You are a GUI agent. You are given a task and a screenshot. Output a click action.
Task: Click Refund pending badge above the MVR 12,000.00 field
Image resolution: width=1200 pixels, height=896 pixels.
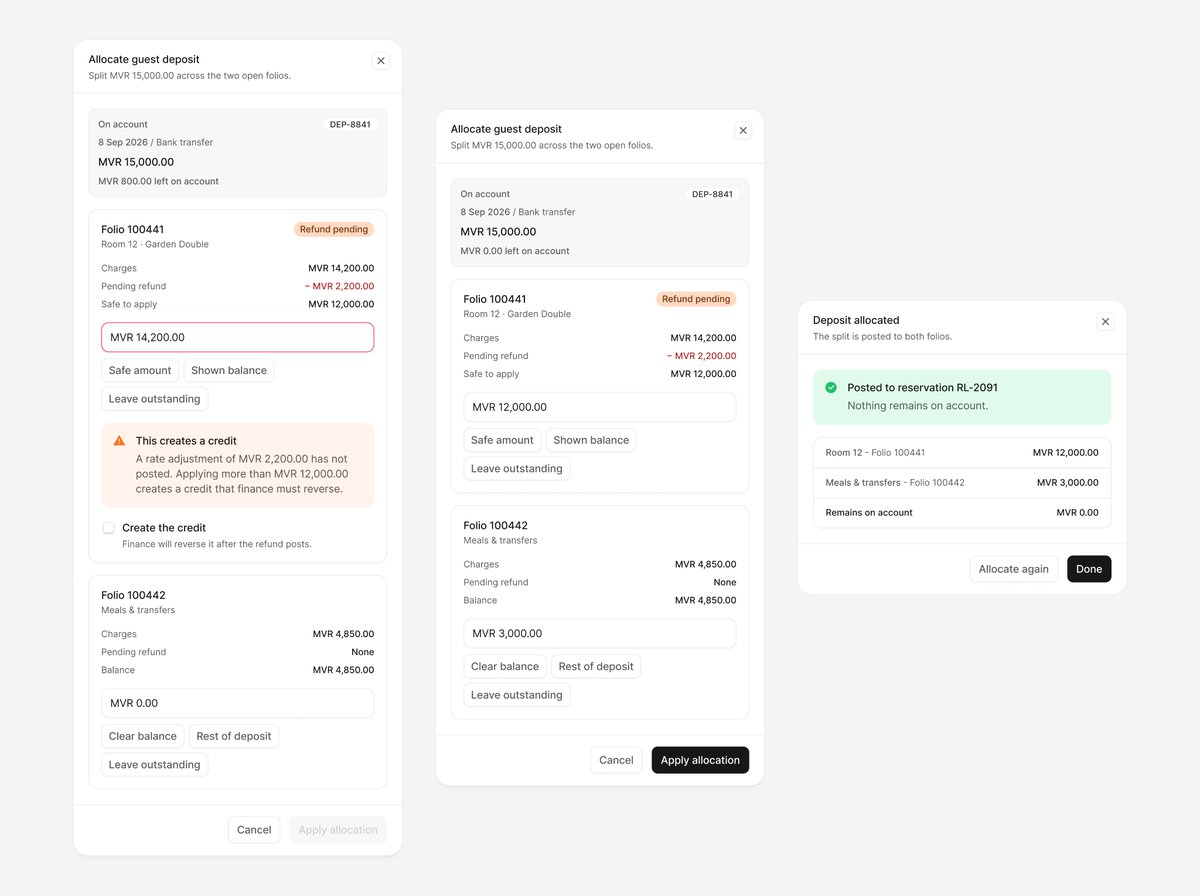(x=696, y=299)
